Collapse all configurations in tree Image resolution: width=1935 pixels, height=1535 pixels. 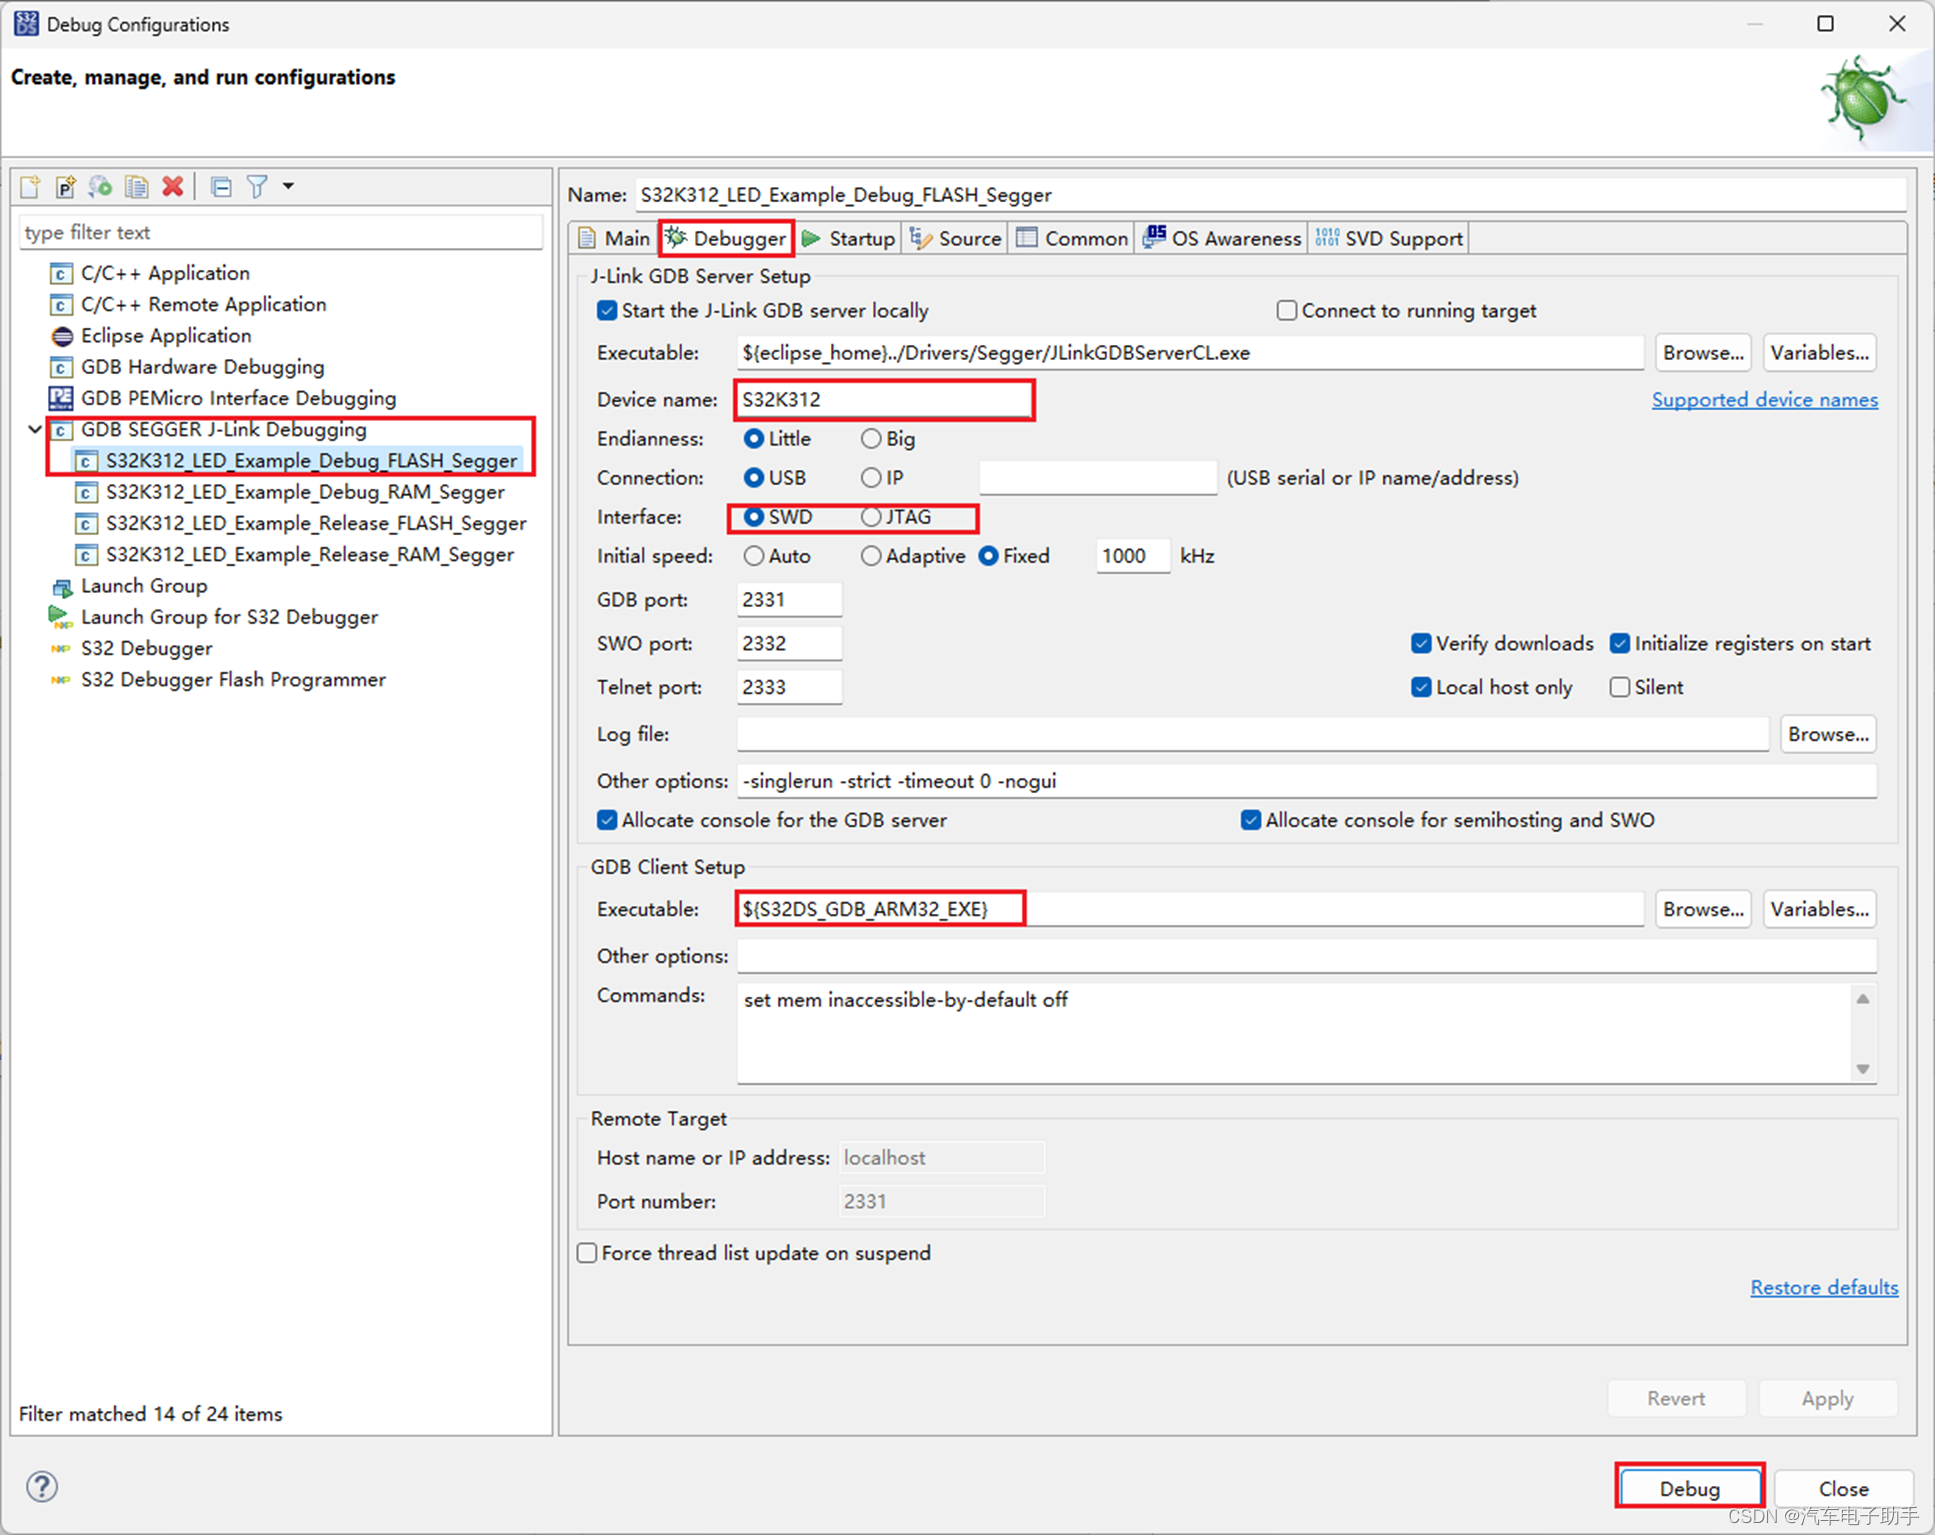(x=221, y=187)
